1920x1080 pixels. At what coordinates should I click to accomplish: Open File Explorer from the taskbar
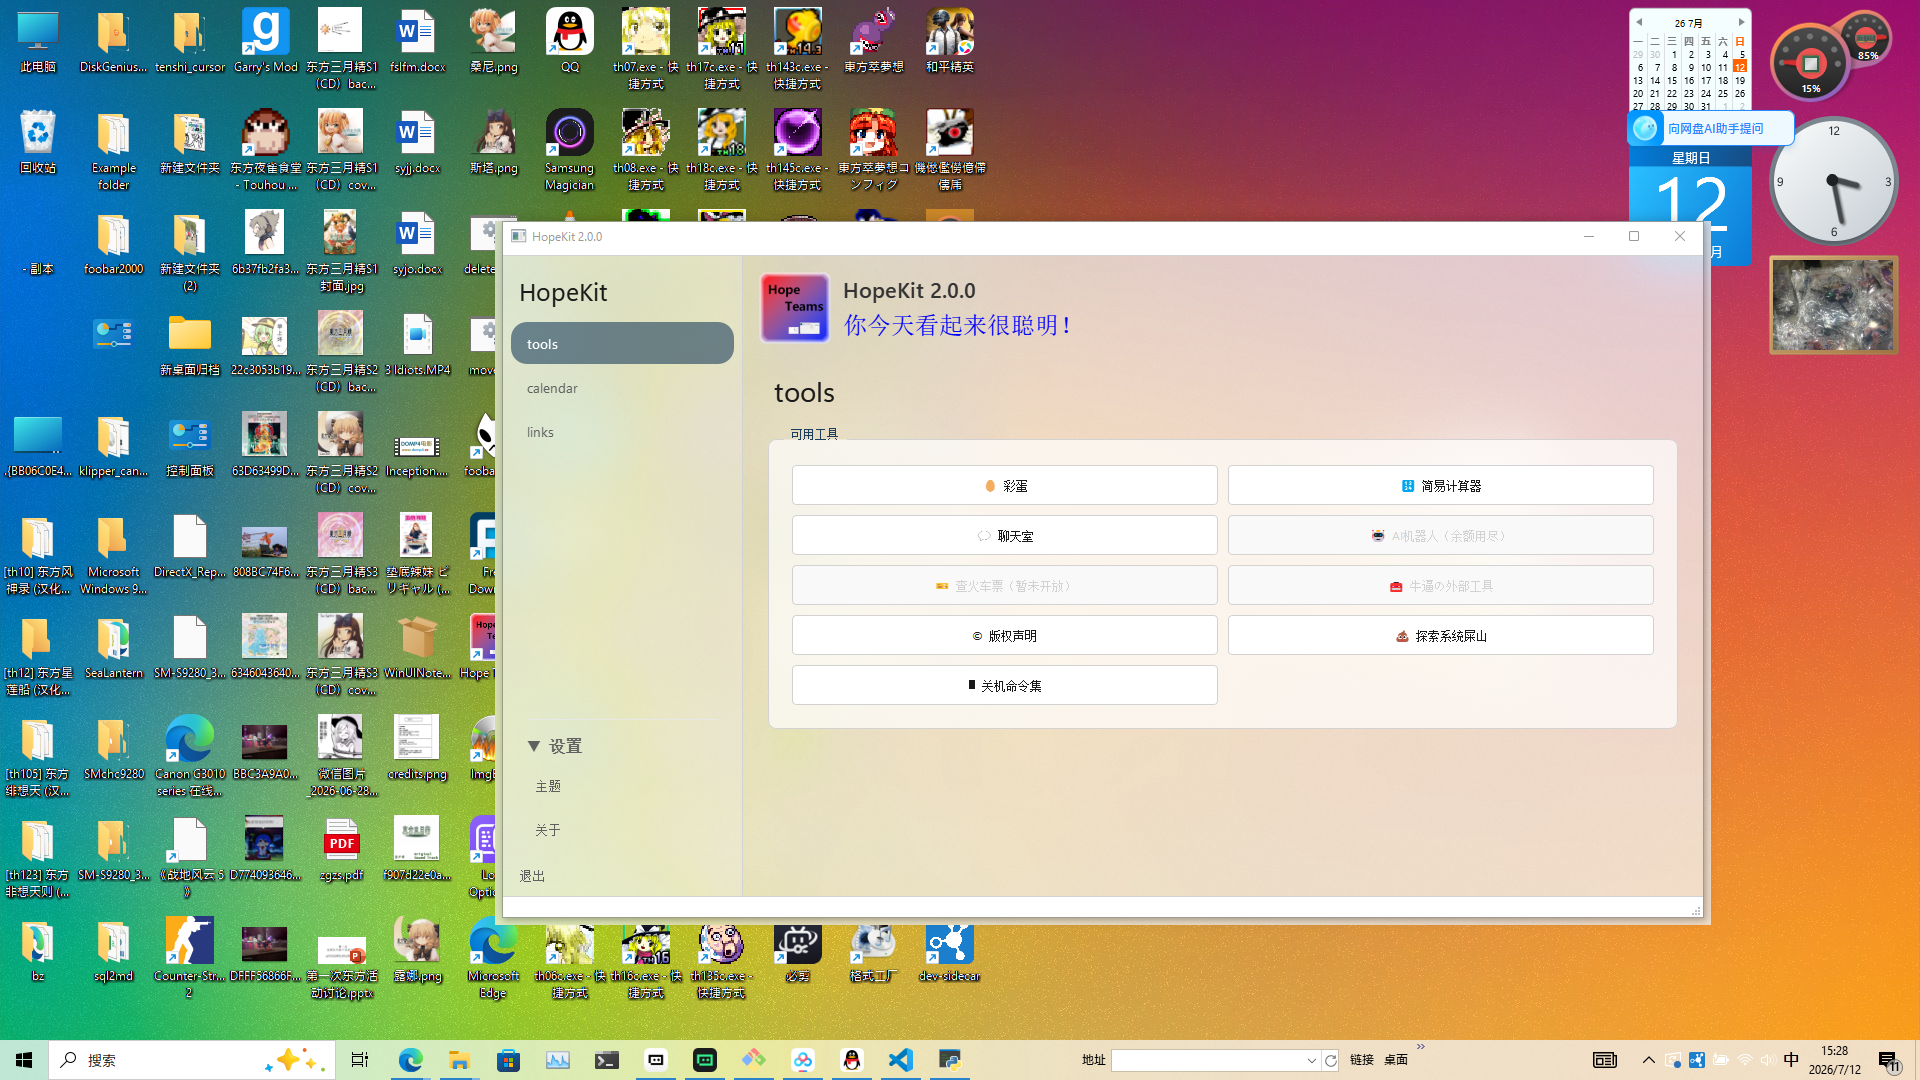click(459, 1060)
